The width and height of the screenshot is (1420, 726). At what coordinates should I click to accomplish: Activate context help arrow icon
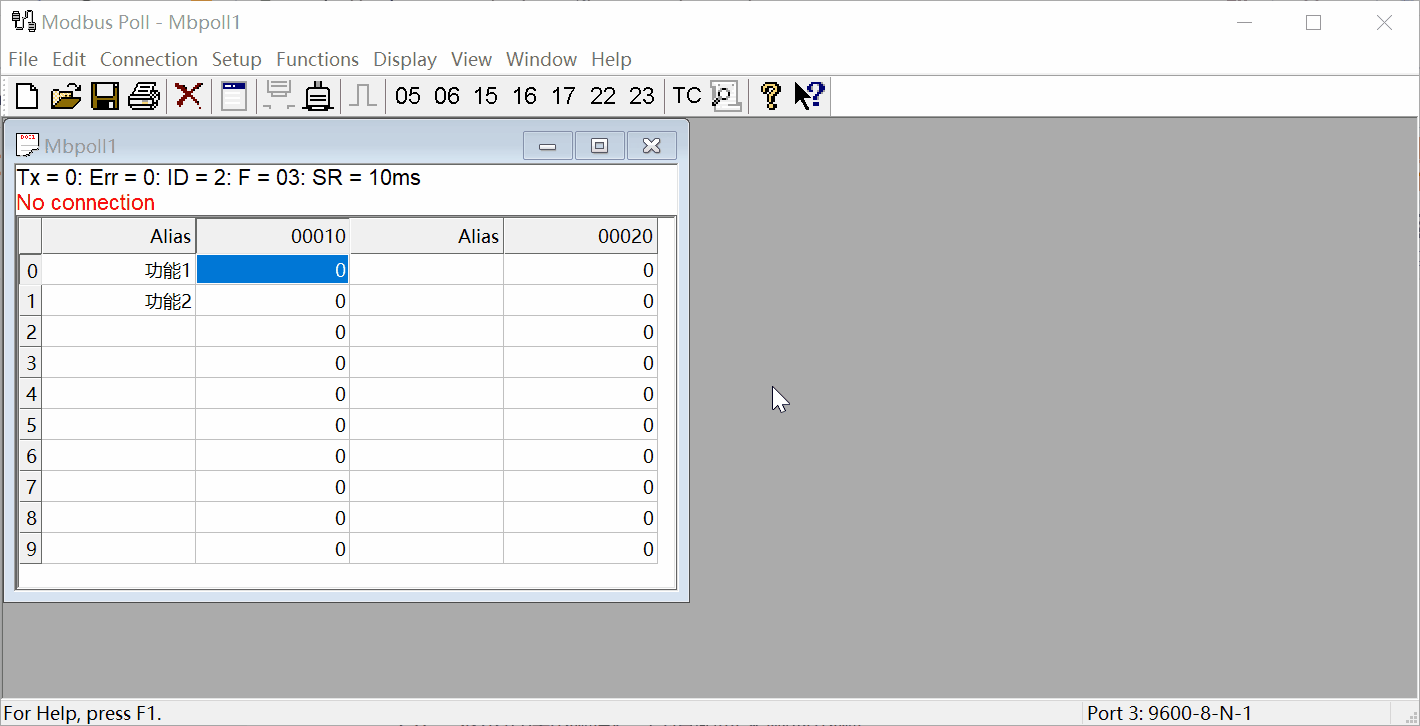[809, 96]
